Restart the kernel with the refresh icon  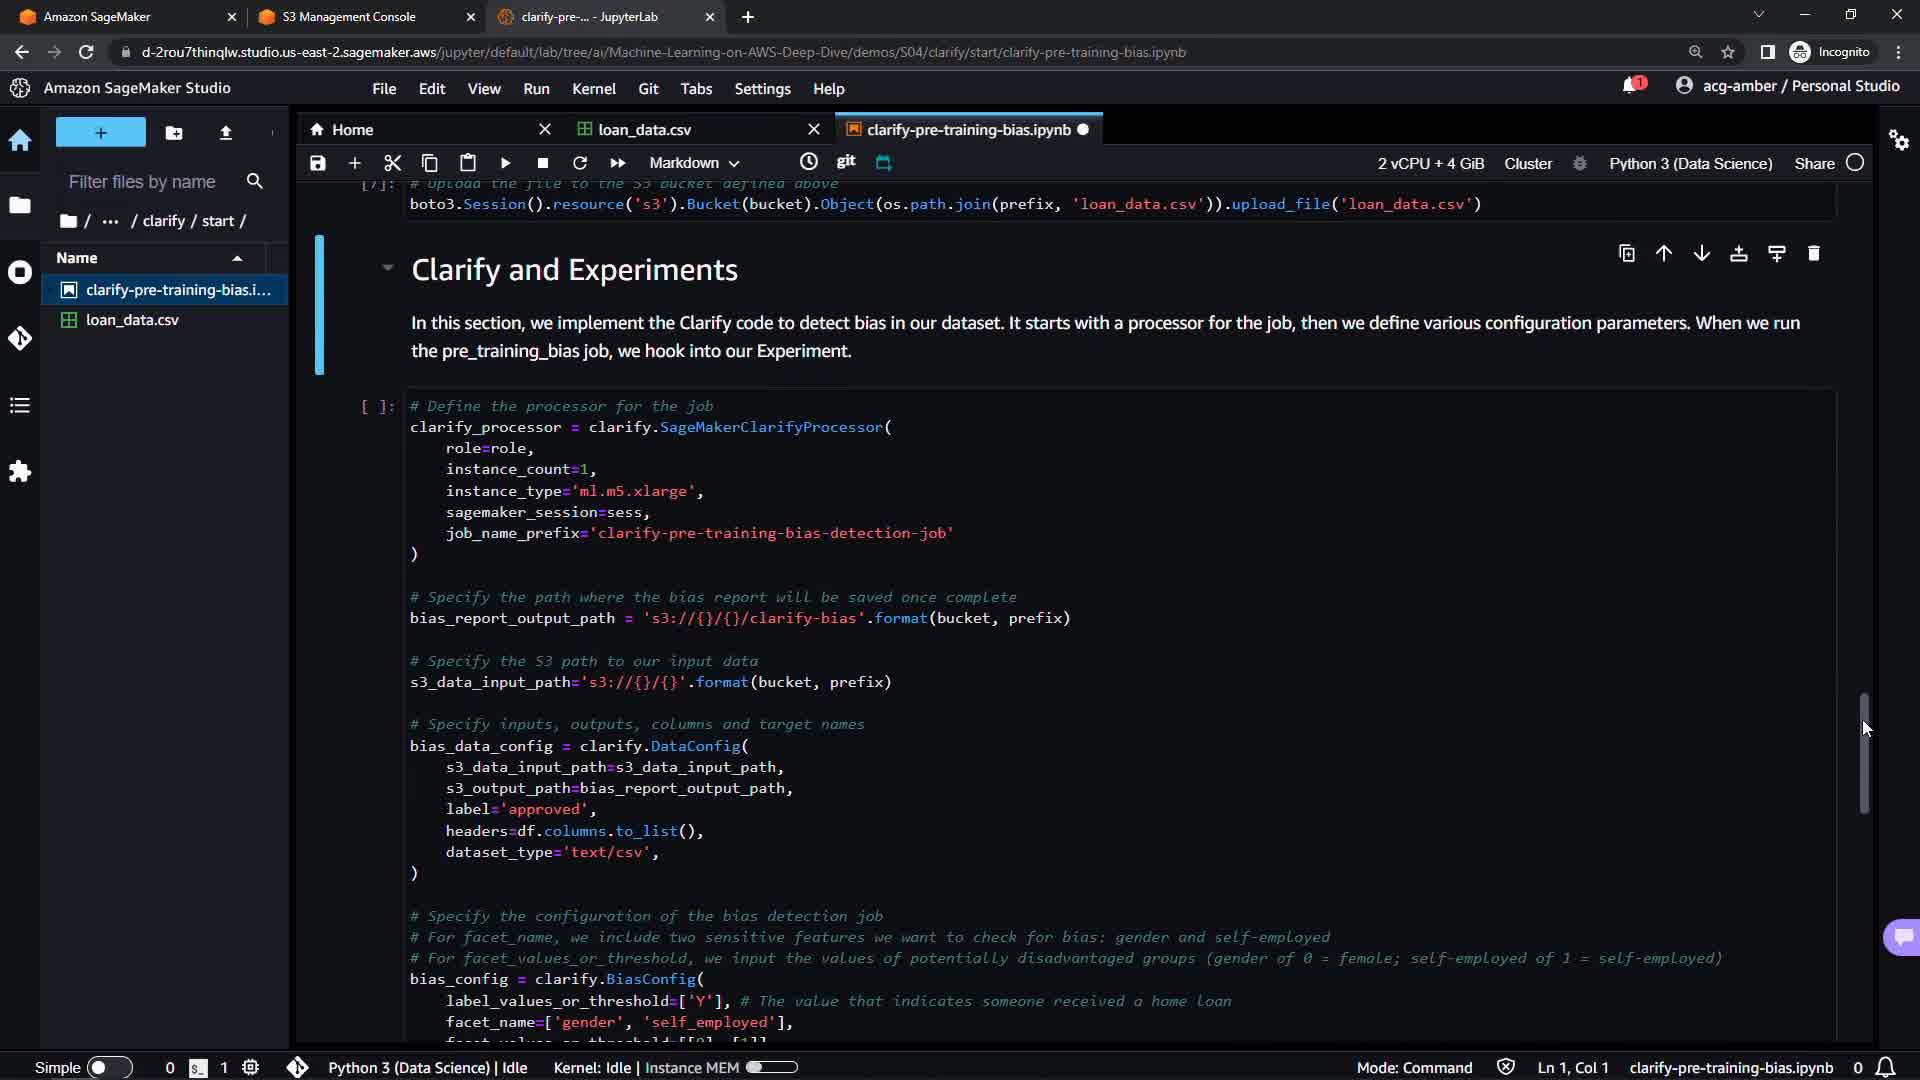(580, 163)
